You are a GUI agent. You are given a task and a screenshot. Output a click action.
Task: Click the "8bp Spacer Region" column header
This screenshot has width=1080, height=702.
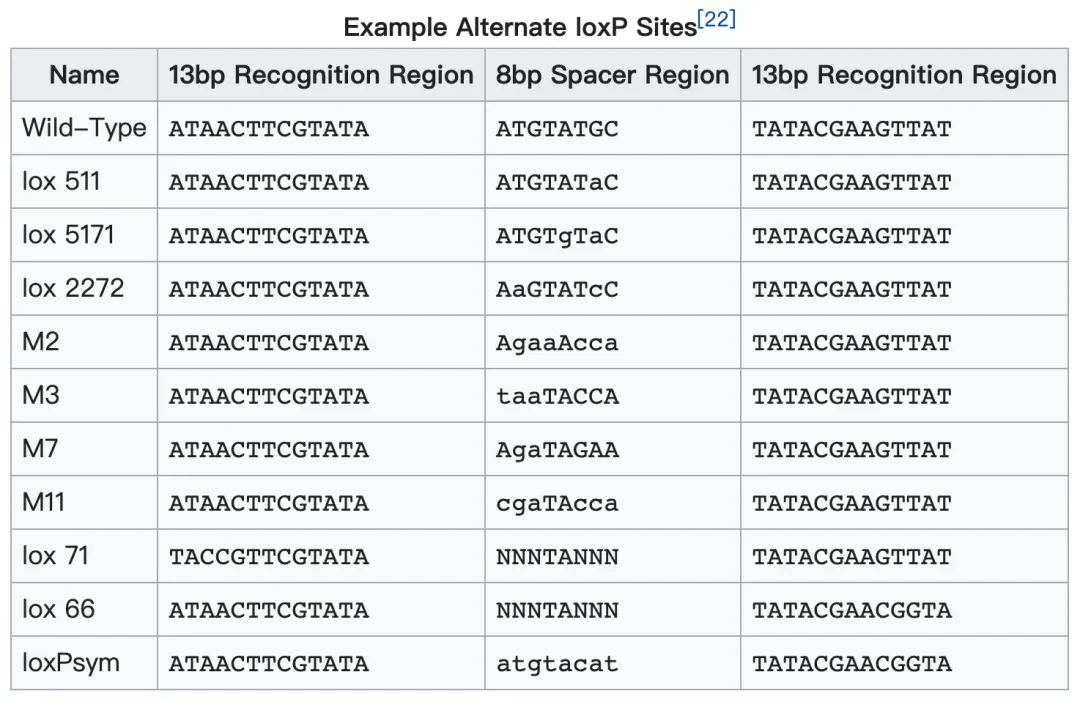pyautogui.click(x=612, y=75)
